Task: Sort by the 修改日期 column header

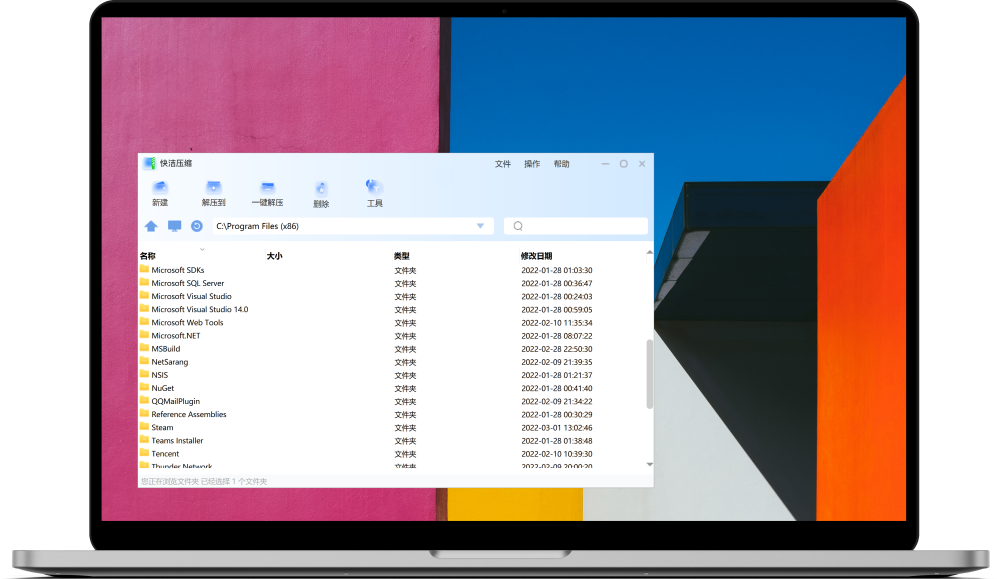Action: pyautogui.click(x=536, y=257)
